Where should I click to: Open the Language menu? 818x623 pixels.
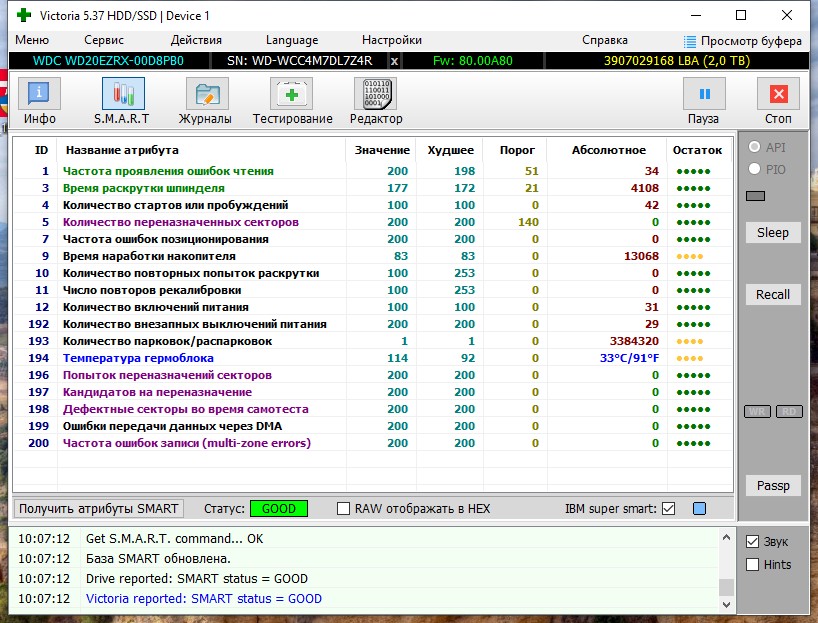tap(292, 40)
